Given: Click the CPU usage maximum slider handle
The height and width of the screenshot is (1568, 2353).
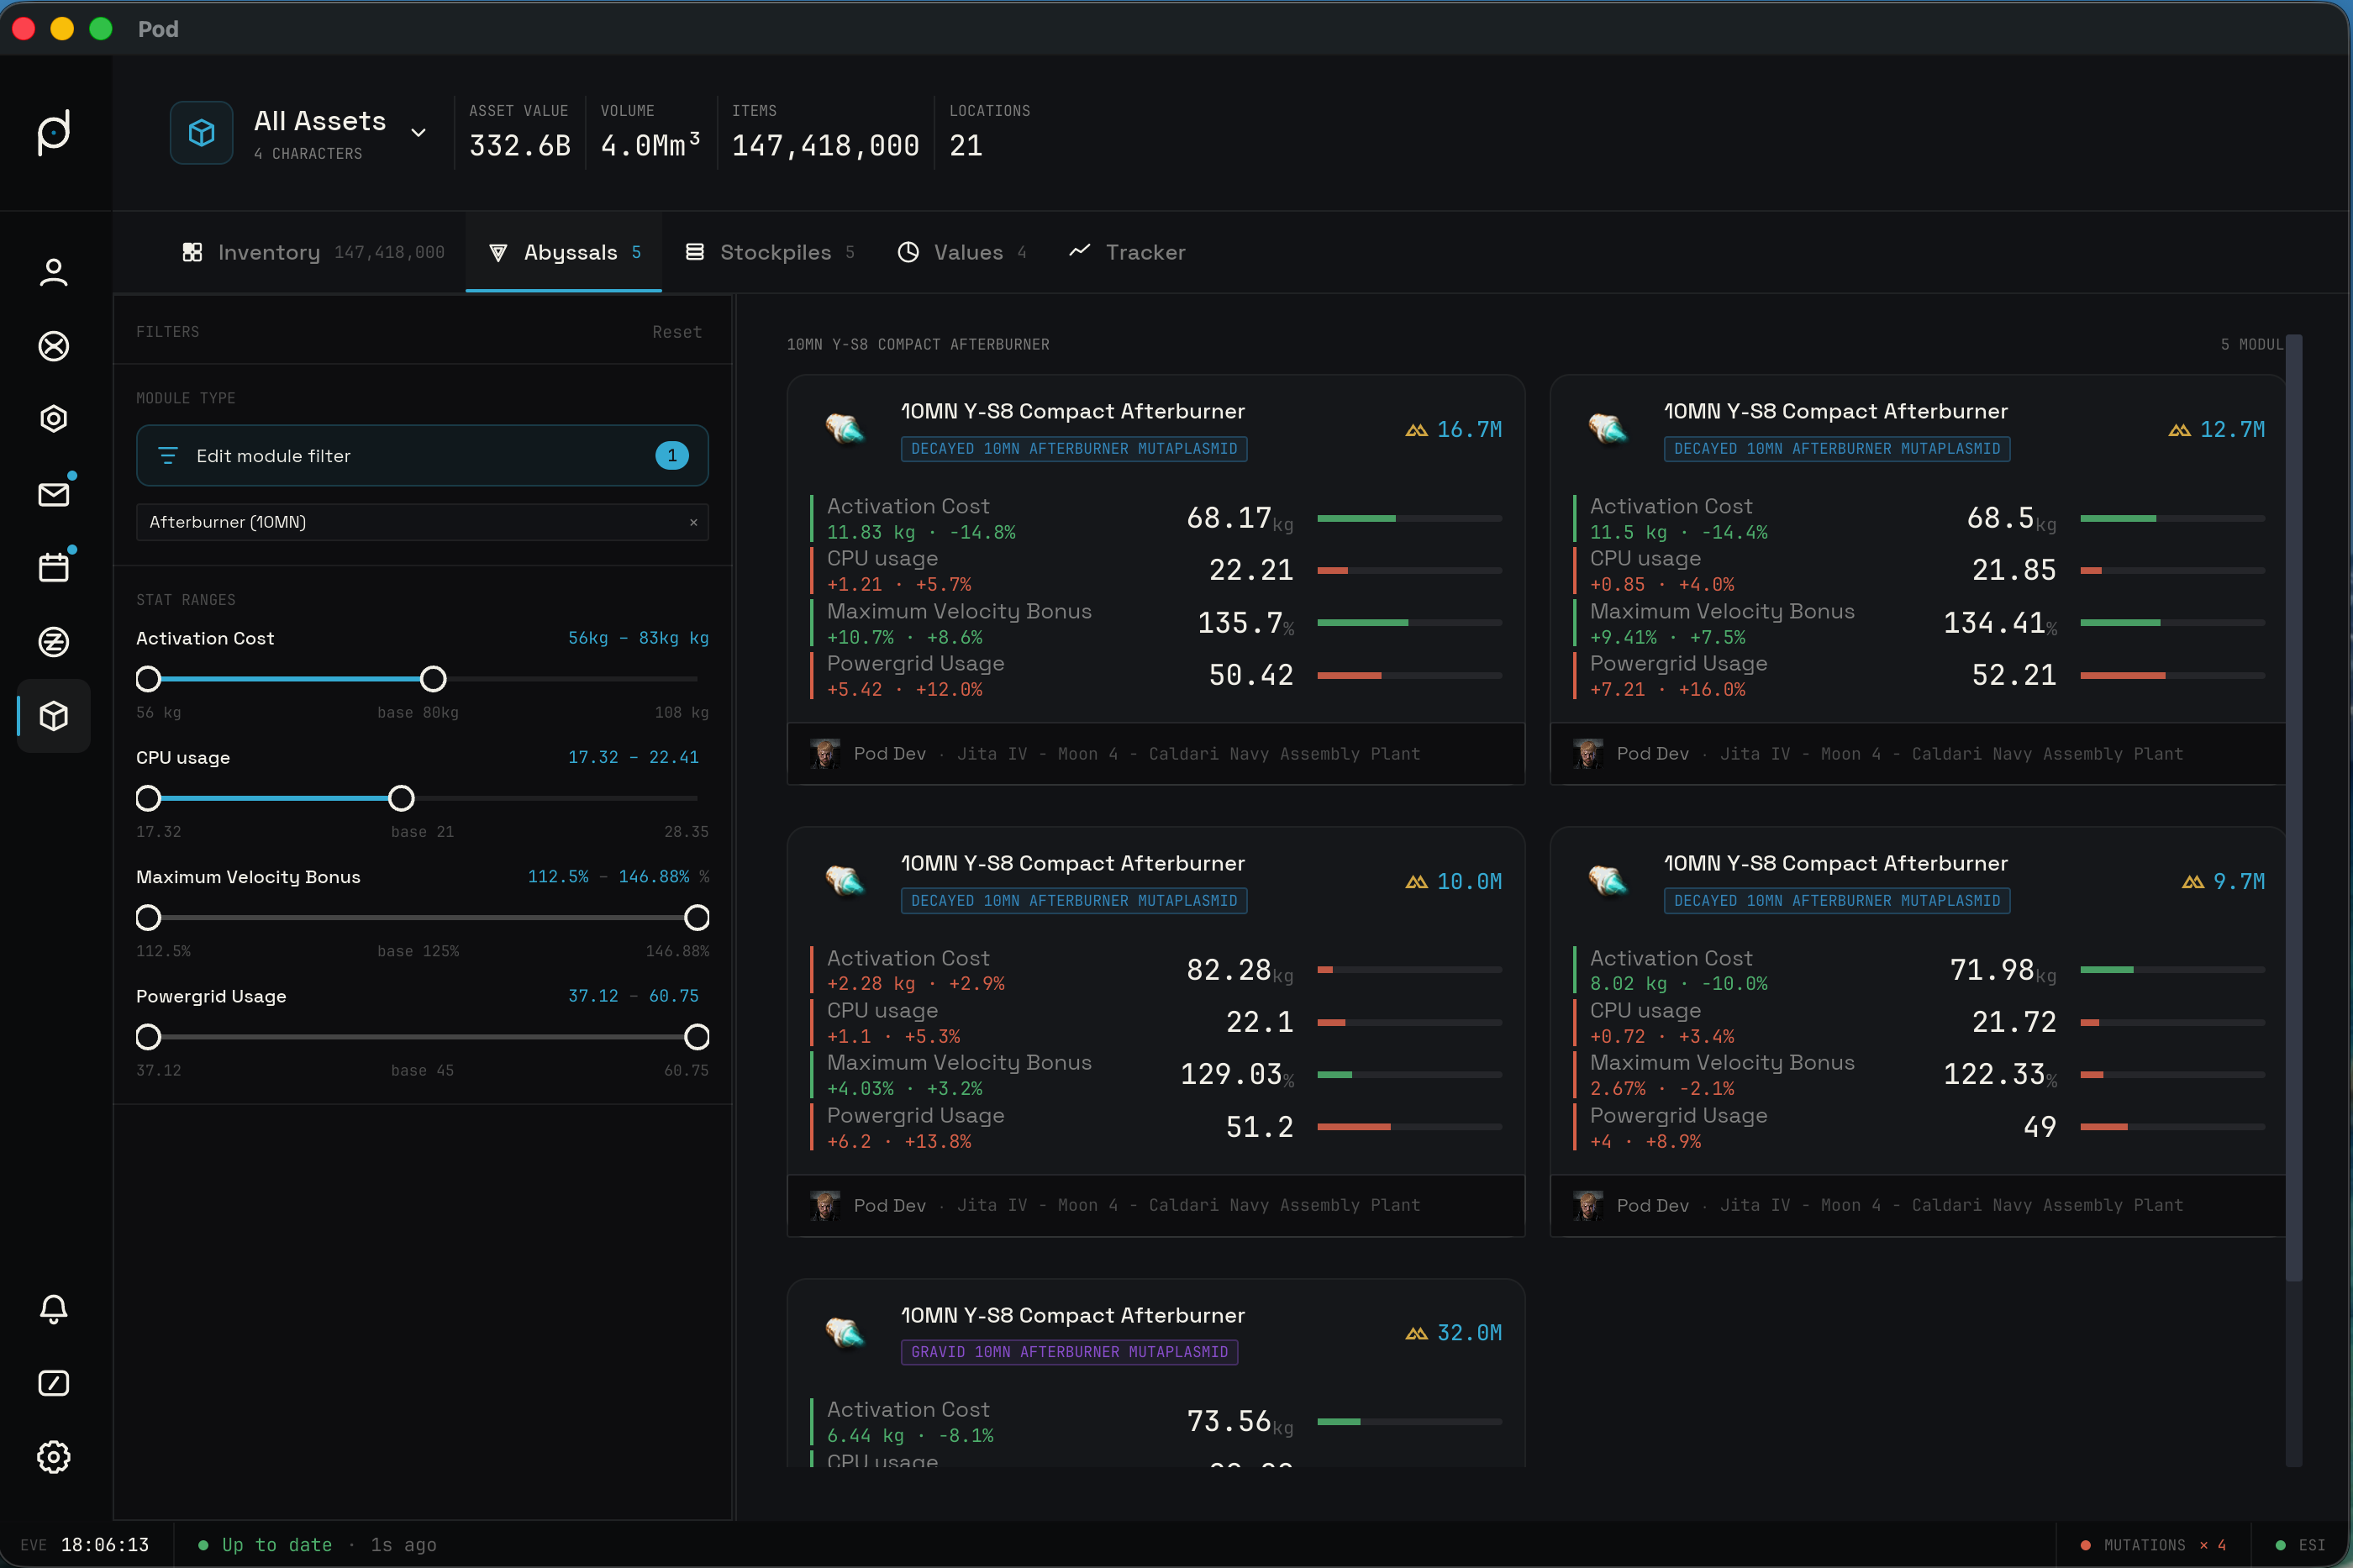Looking at the screenshot, I should (x=401, y=799).
